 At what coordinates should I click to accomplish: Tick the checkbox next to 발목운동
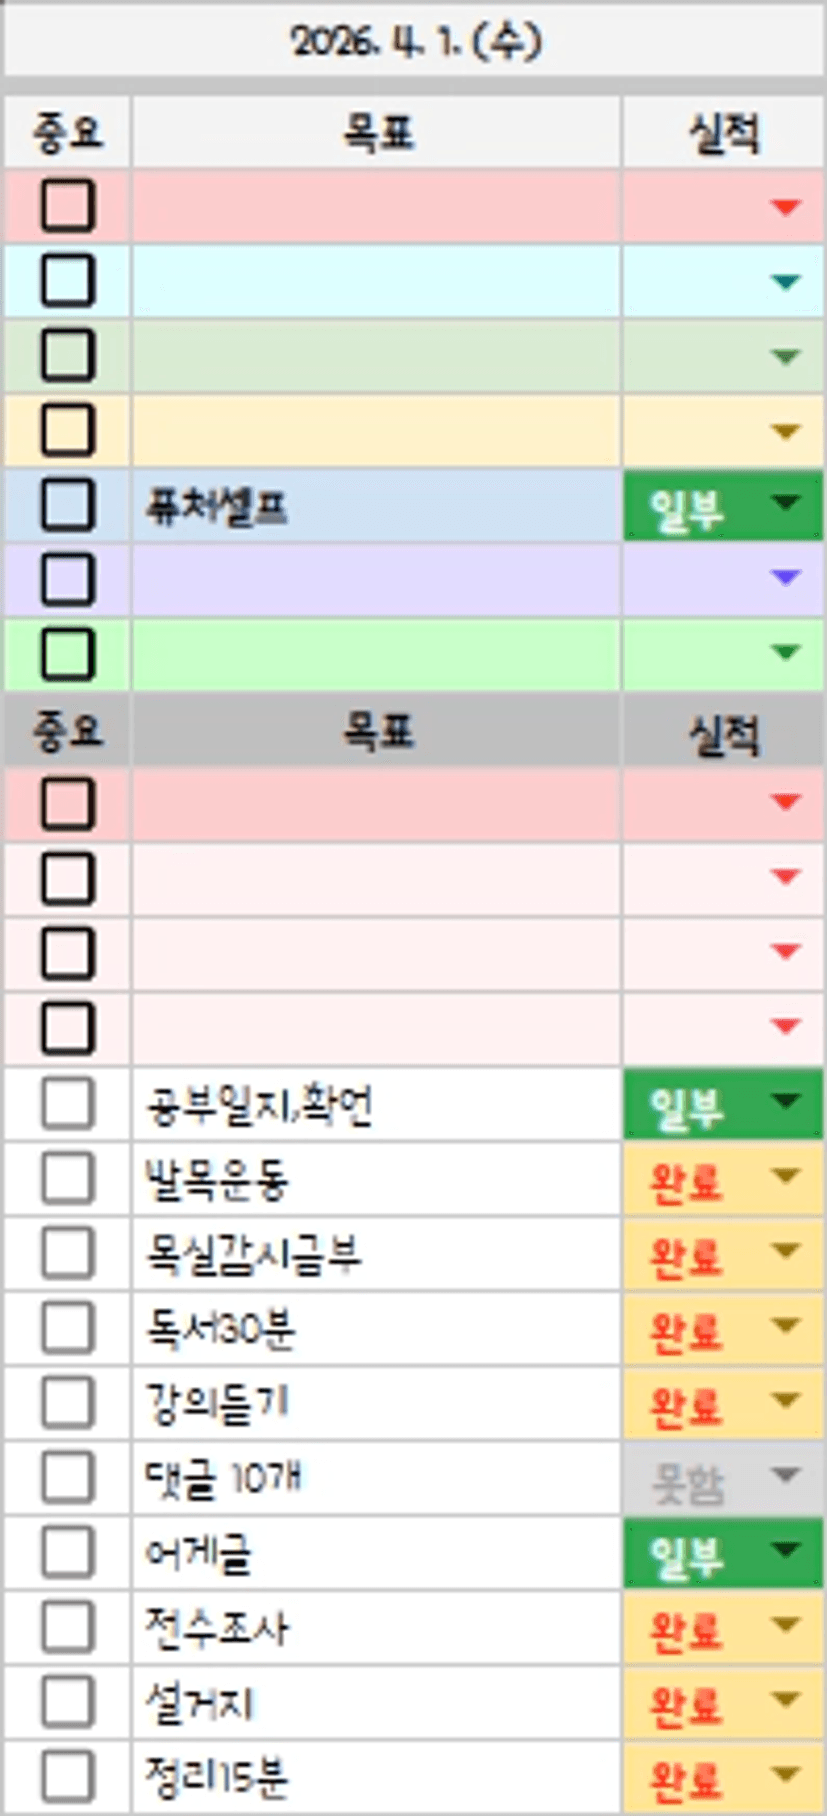coord(68,1178)
